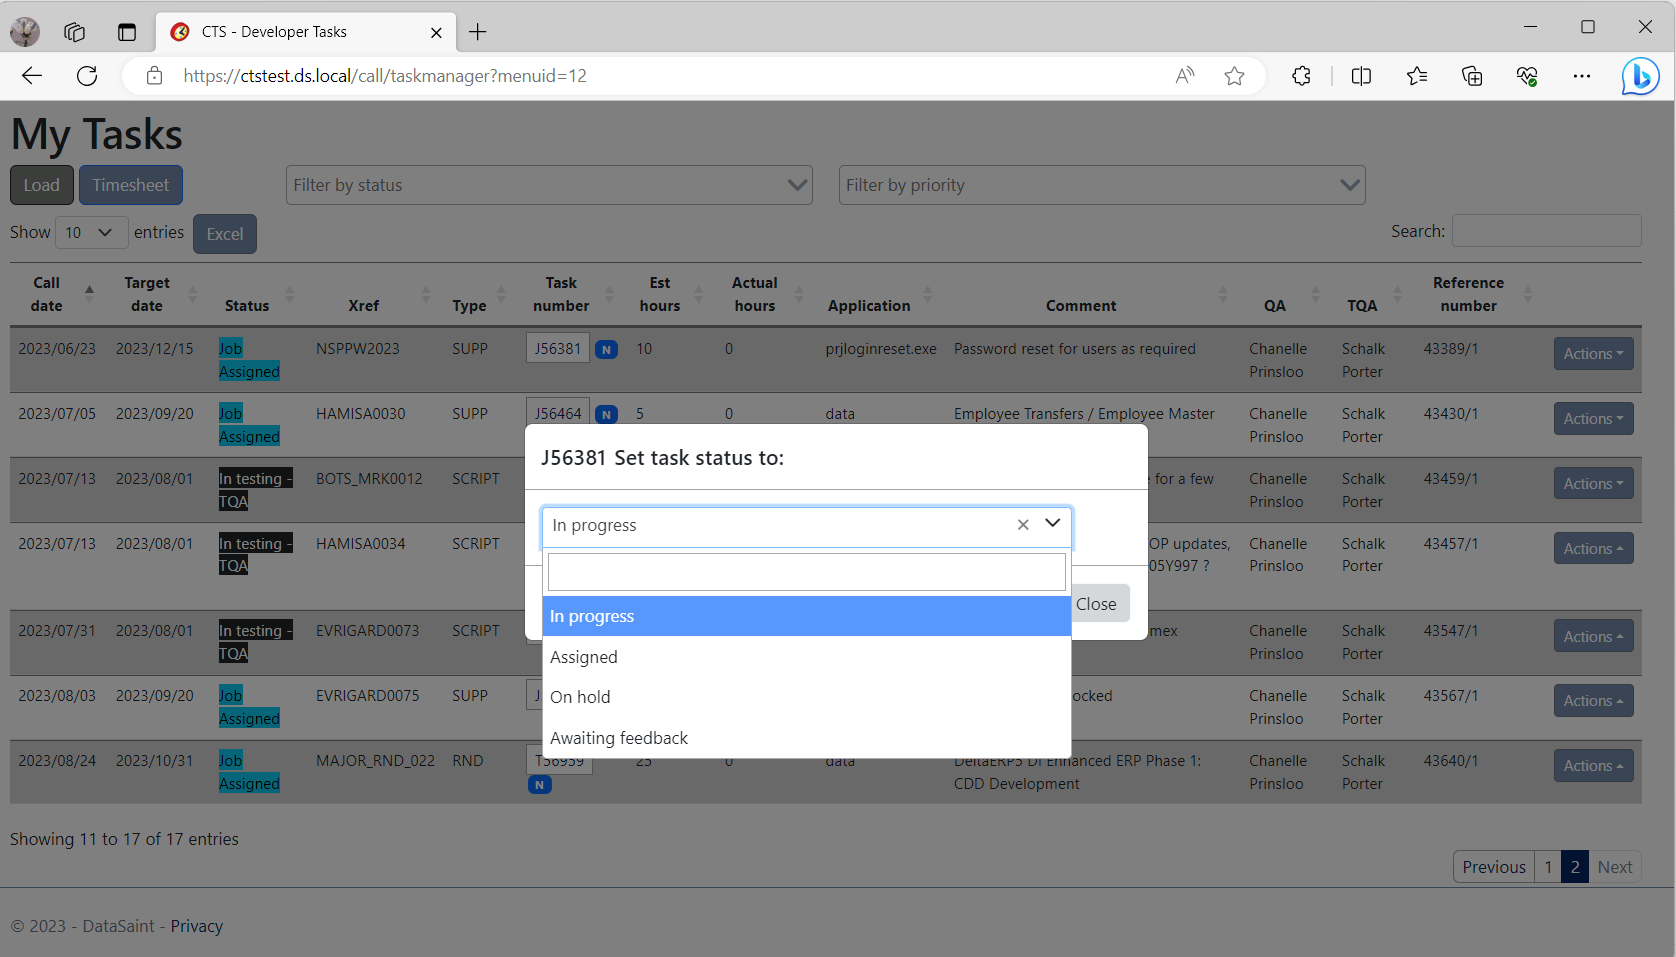Open Actions dropdown for reference 43547/1
Image resolution: width=1676 pixels, height=957 pixels.
pos(1593,636)
